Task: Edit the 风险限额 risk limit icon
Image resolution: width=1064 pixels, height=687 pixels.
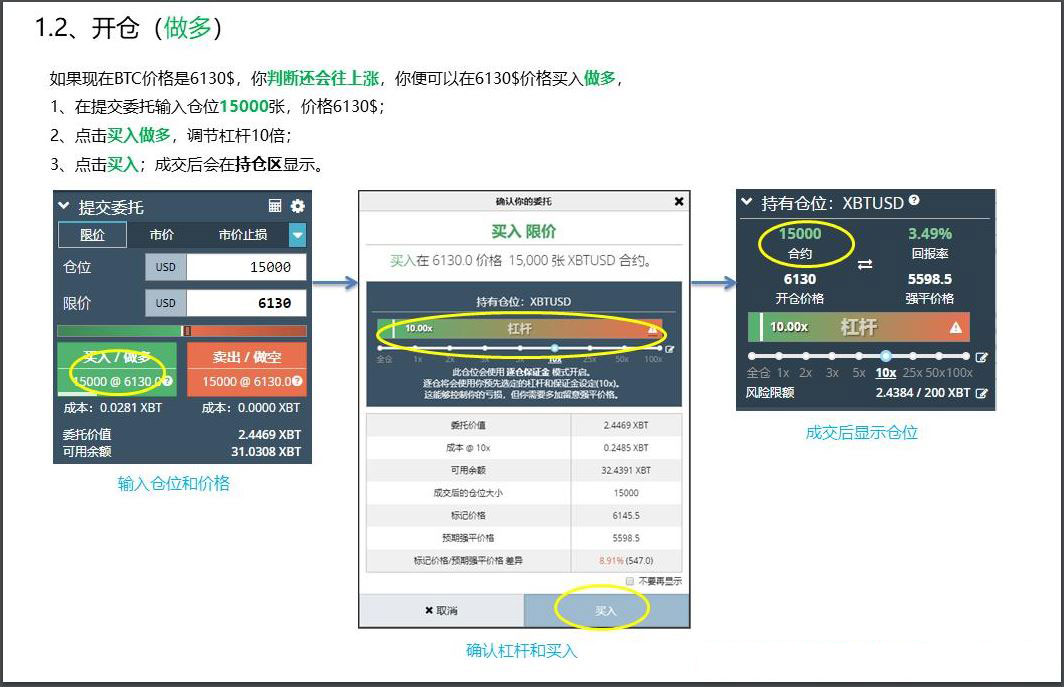Action: pyautogui.click(x=982, y=394)
